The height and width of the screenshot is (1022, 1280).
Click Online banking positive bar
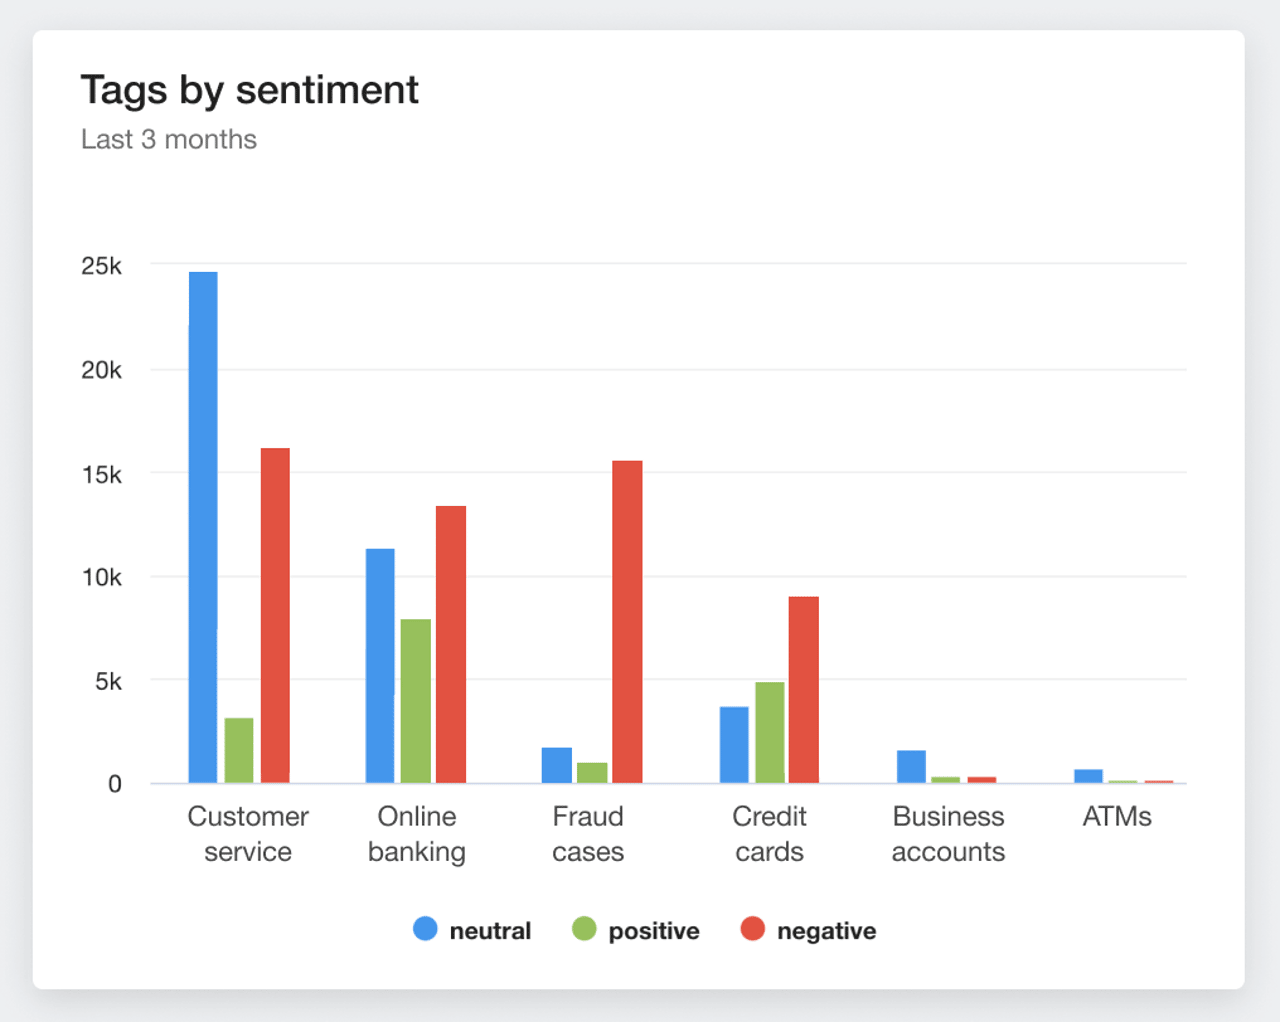[416, 700]
